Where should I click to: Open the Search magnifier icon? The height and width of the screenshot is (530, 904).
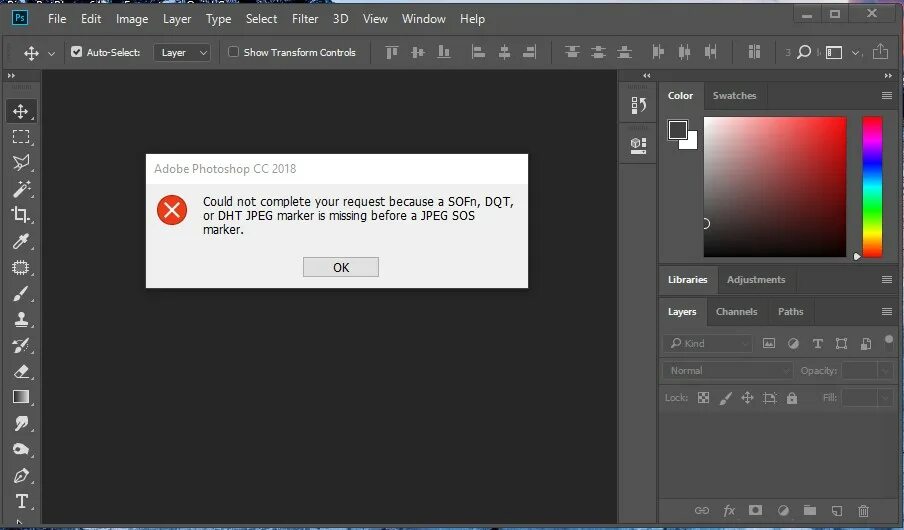pyautogui.click(x=804, y=52)
